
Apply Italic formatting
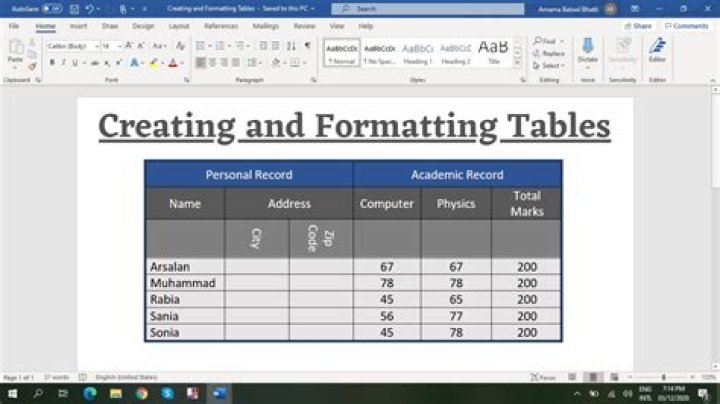[63, 63]
